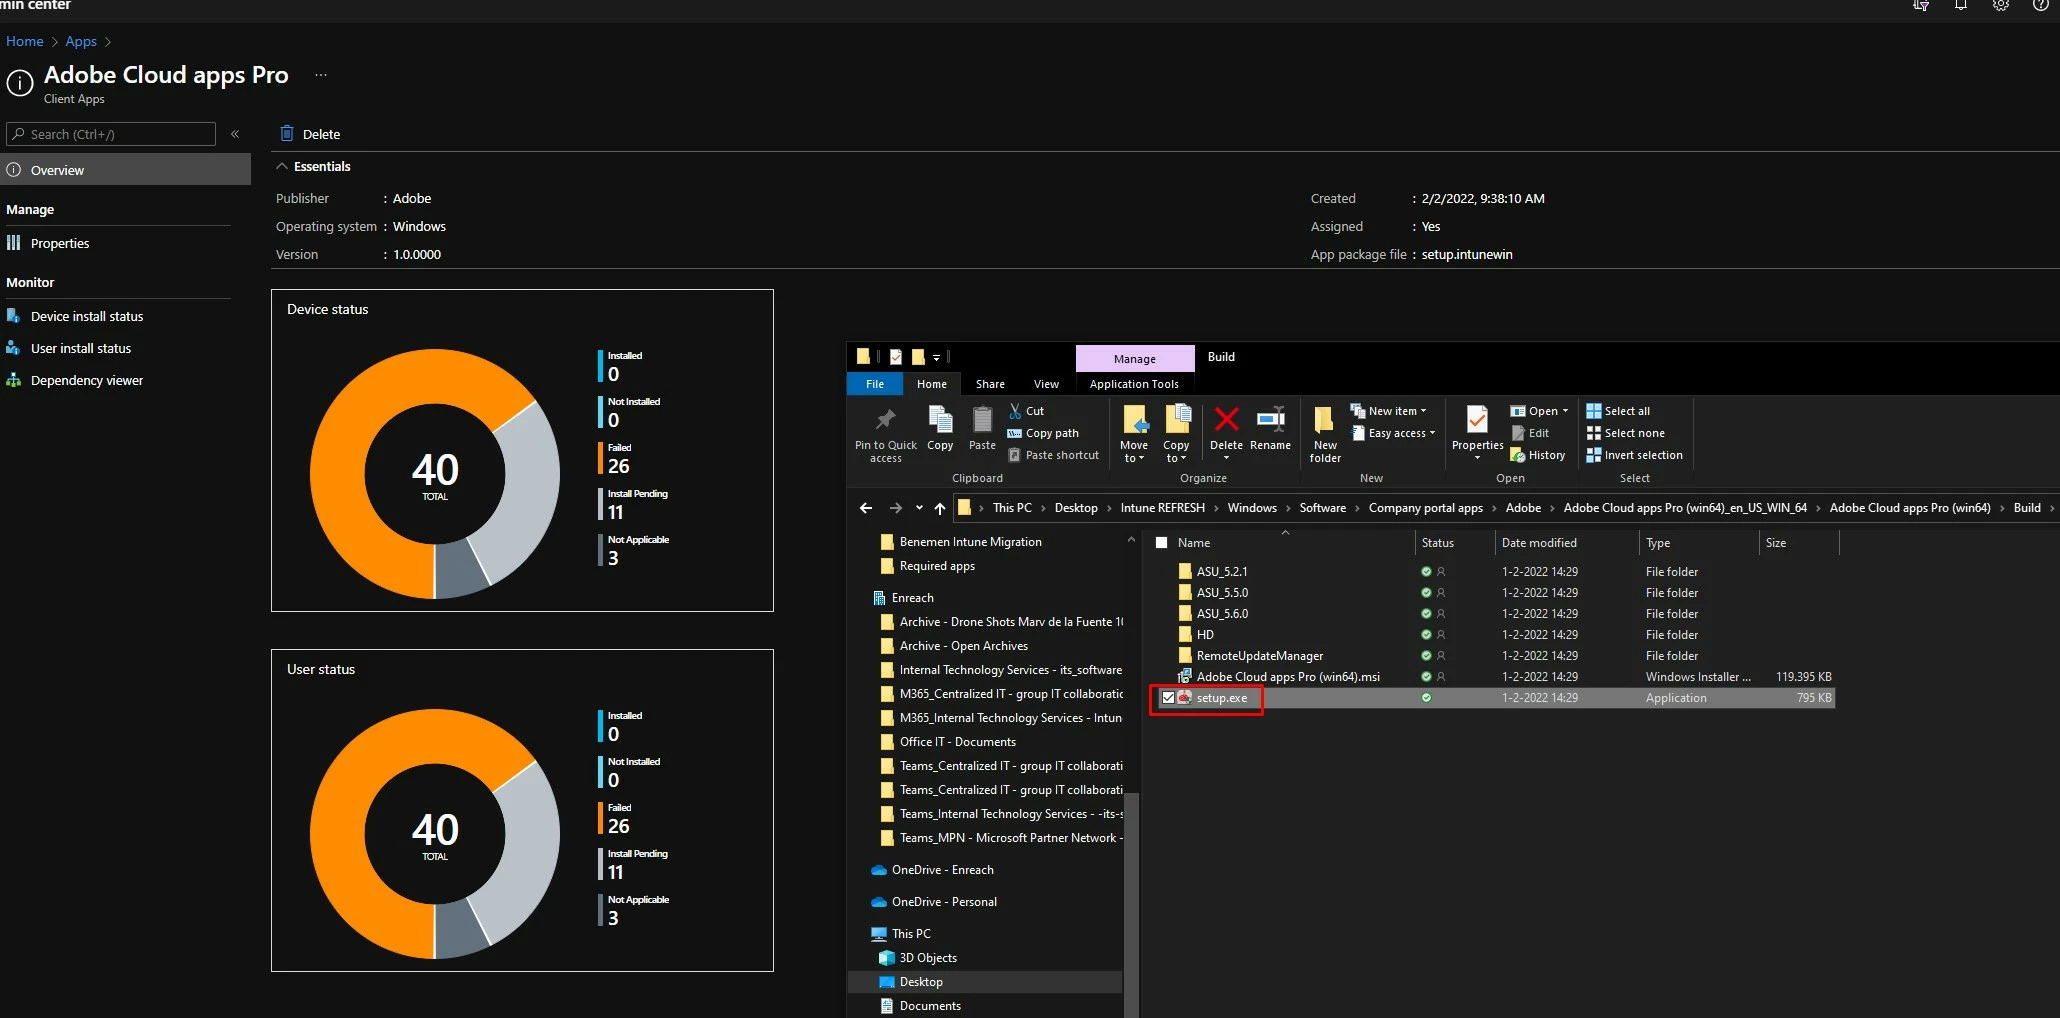
Task: Click Select all in Explorer ribbon
Action: pyautogui.click(x=1618, y=411)
